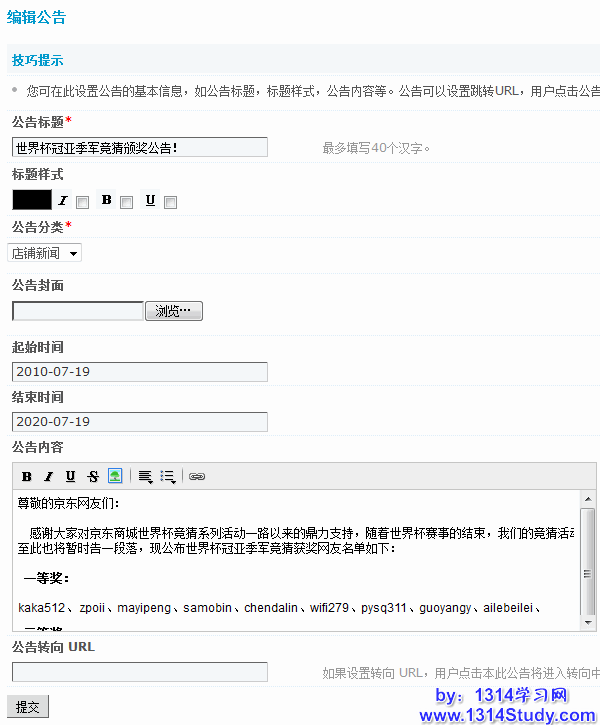Click the redirect URL input field
600x725 pixels.
coord(140,672)
